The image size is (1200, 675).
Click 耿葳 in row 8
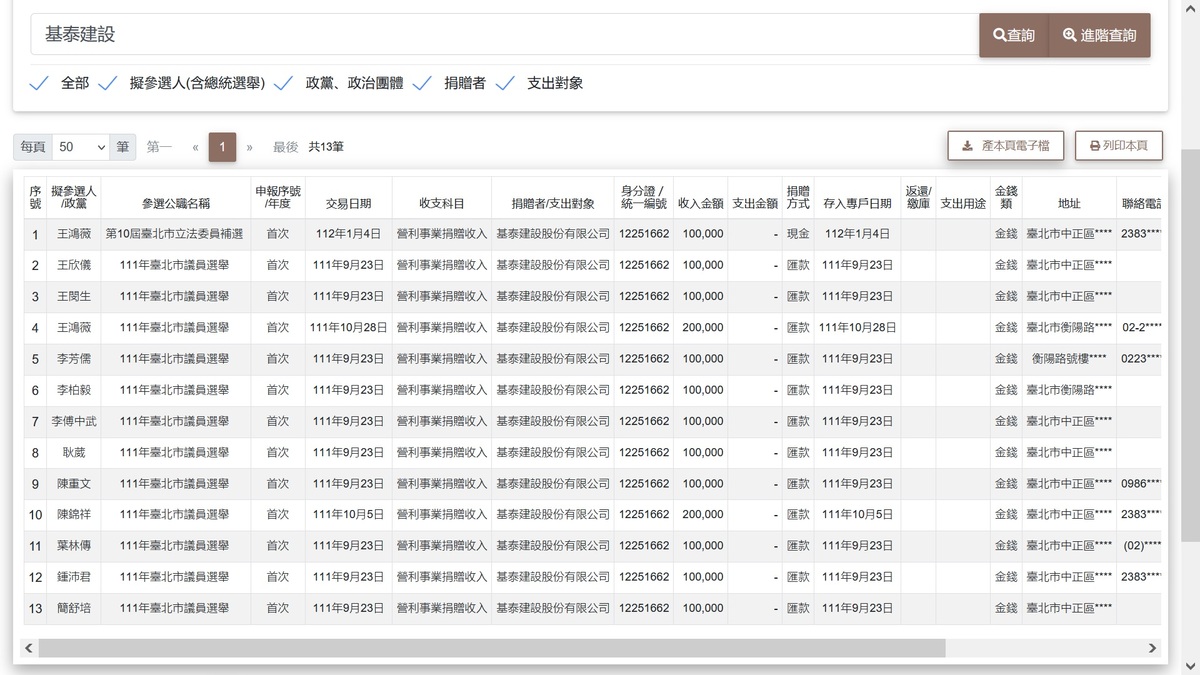(74, 452)
